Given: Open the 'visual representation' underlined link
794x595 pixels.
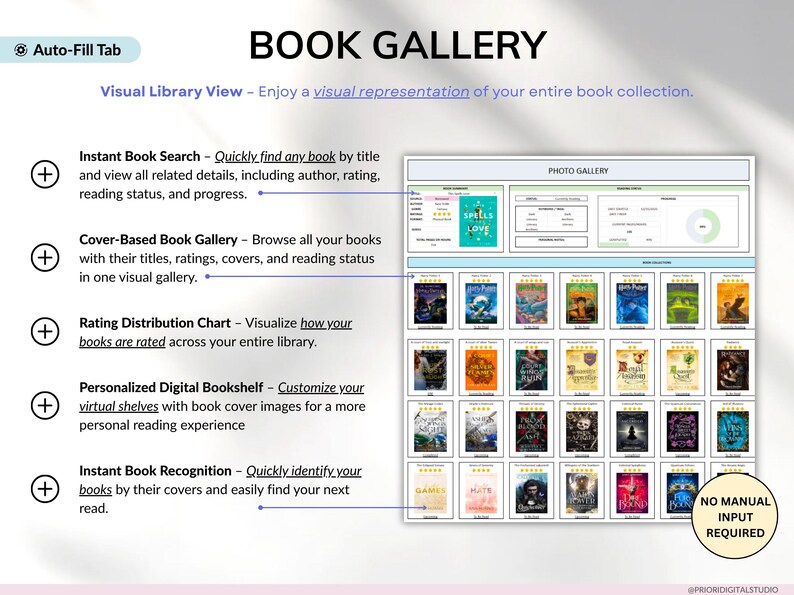Looking at the screenshot, I should coord(391,92).
